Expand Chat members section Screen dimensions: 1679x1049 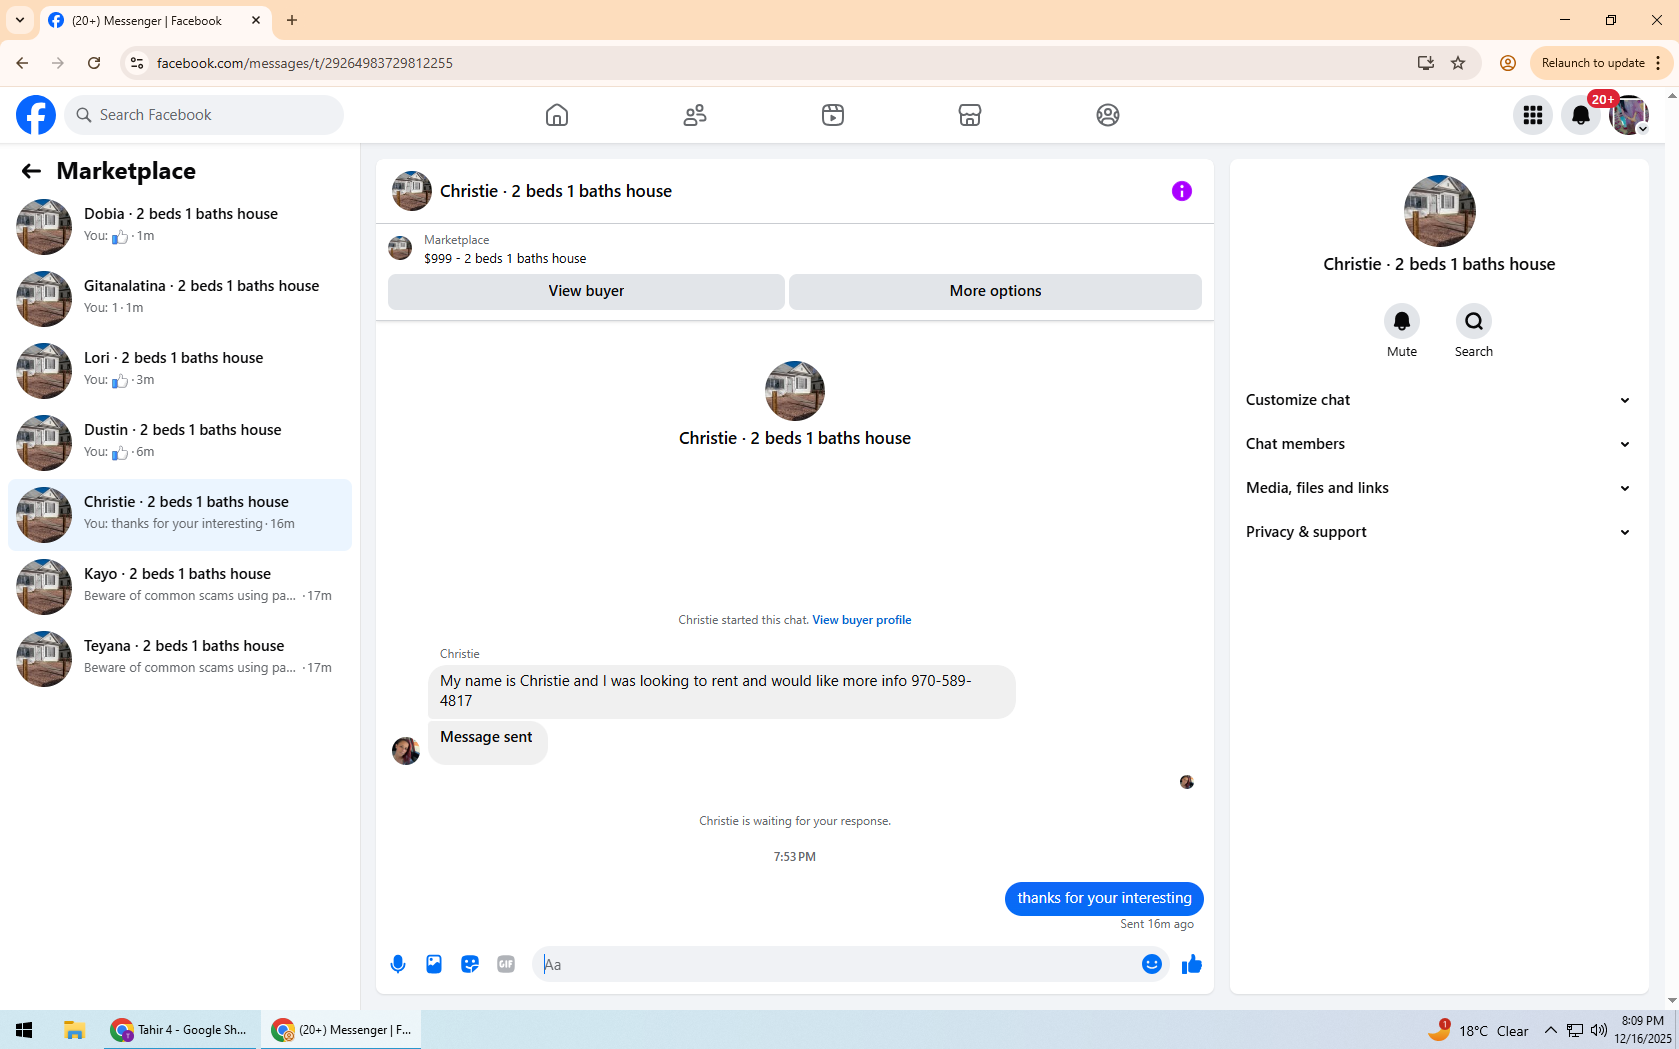pyautogui.click(x=1439, y=444)
